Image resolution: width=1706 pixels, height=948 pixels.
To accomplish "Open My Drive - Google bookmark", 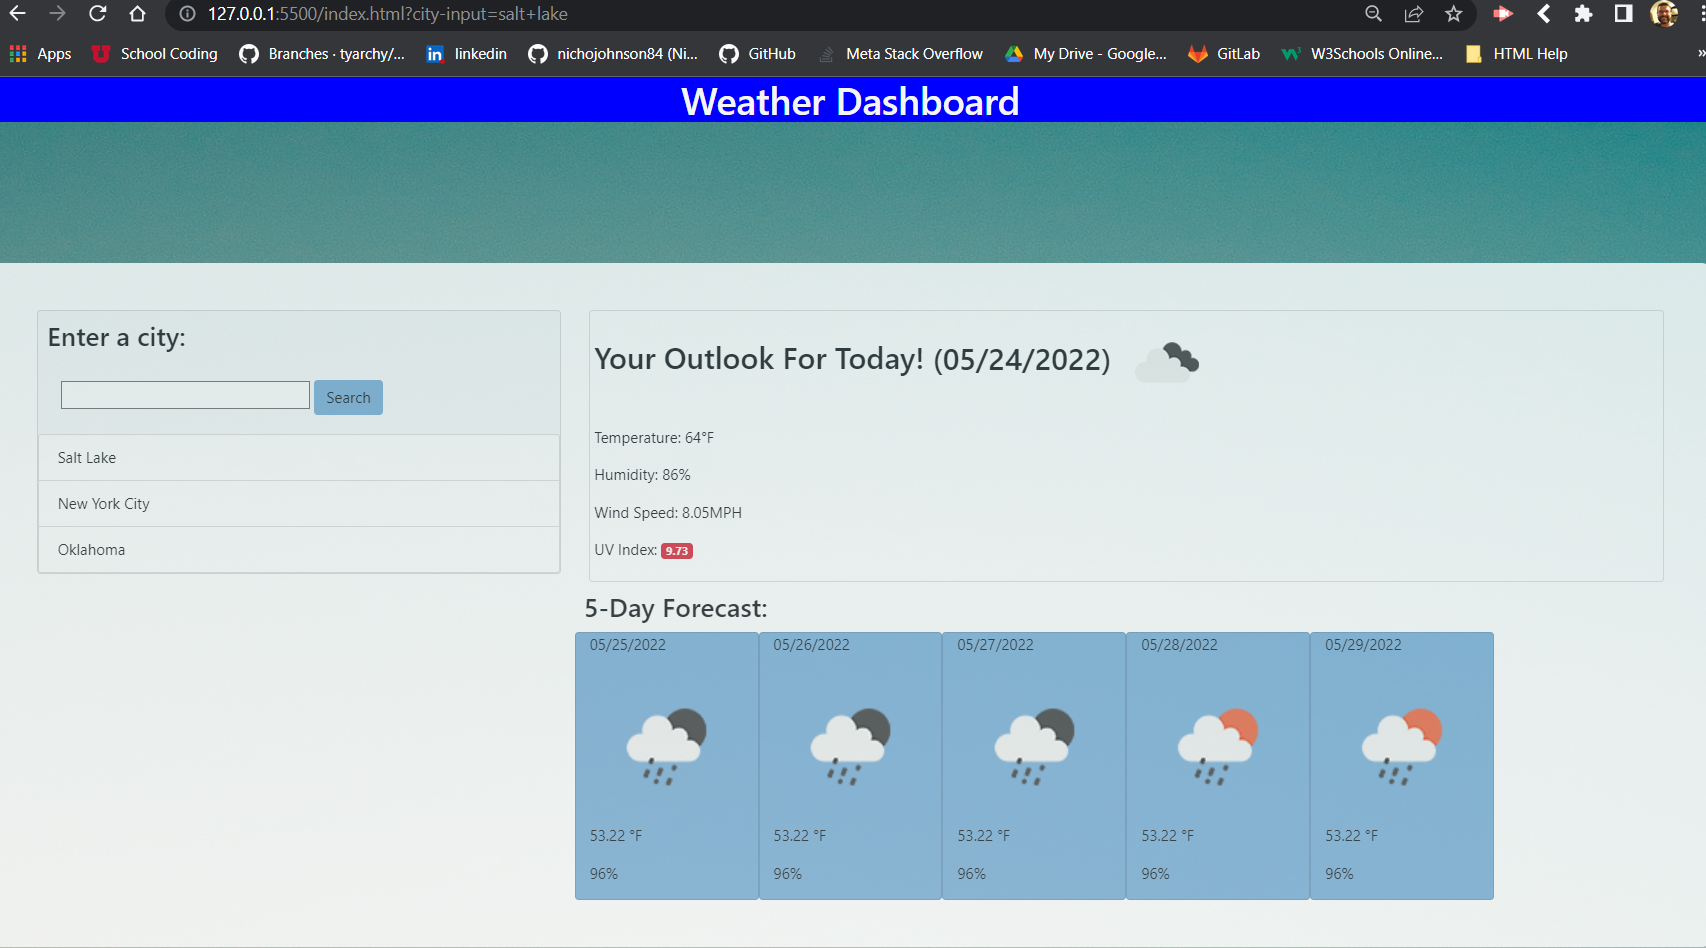I will point(1097,54).
